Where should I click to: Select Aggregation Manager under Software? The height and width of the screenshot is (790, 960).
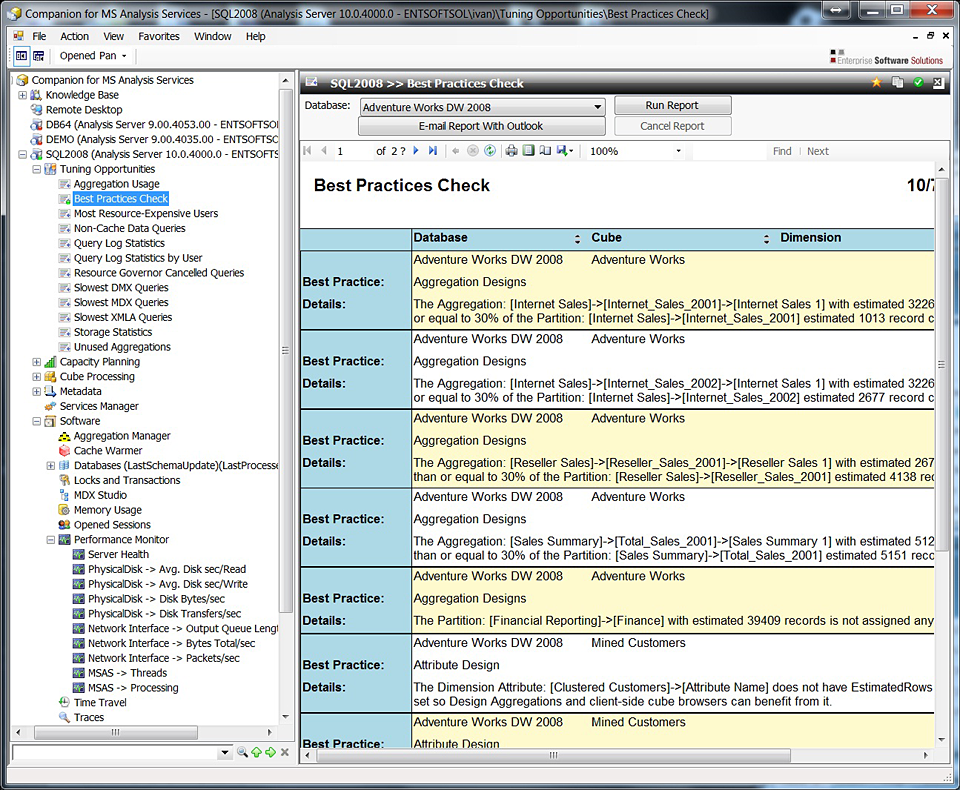(x=122, y=436)
